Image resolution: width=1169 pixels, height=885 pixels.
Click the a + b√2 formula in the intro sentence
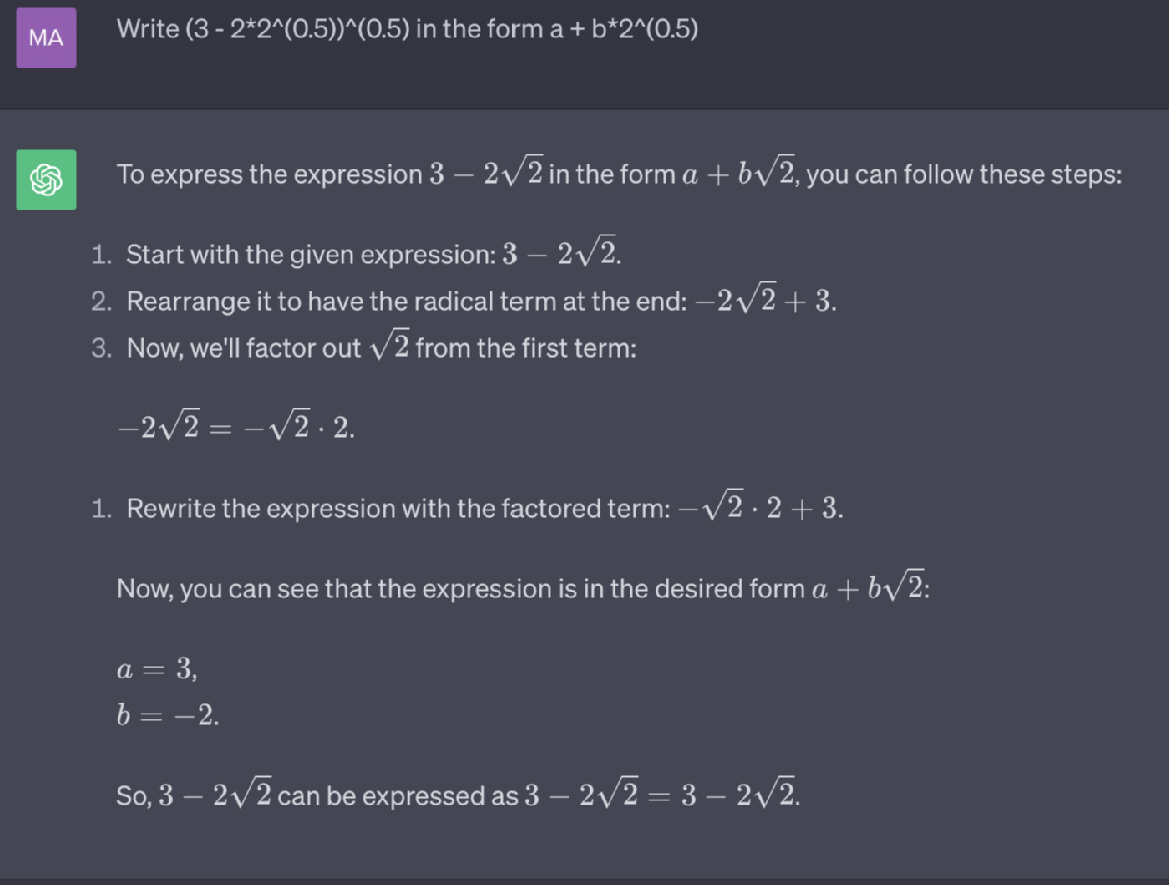coord(738,175)
